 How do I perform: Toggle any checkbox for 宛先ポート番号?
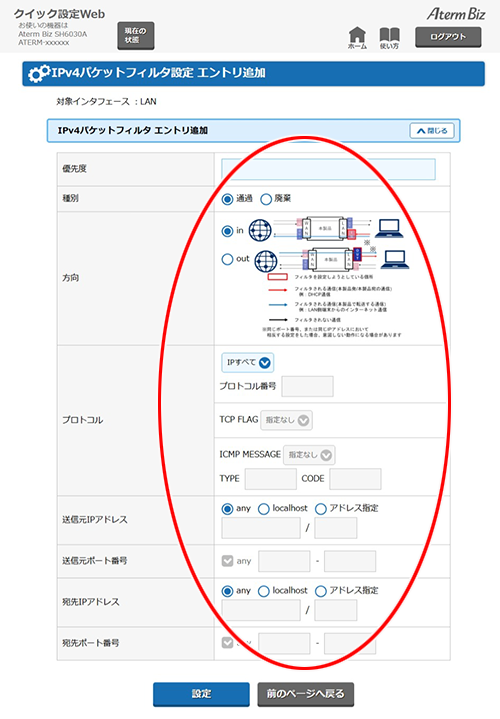[228, 643]
